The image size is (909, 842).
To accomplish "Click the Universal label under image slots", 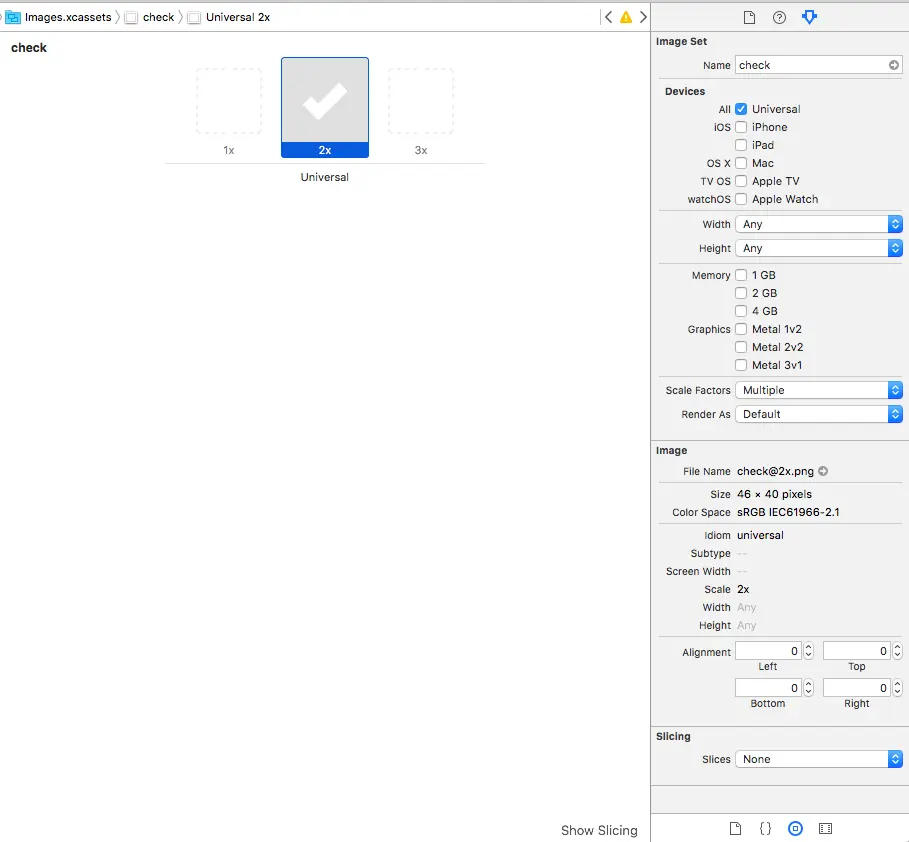I will click(x=325, y=177).
